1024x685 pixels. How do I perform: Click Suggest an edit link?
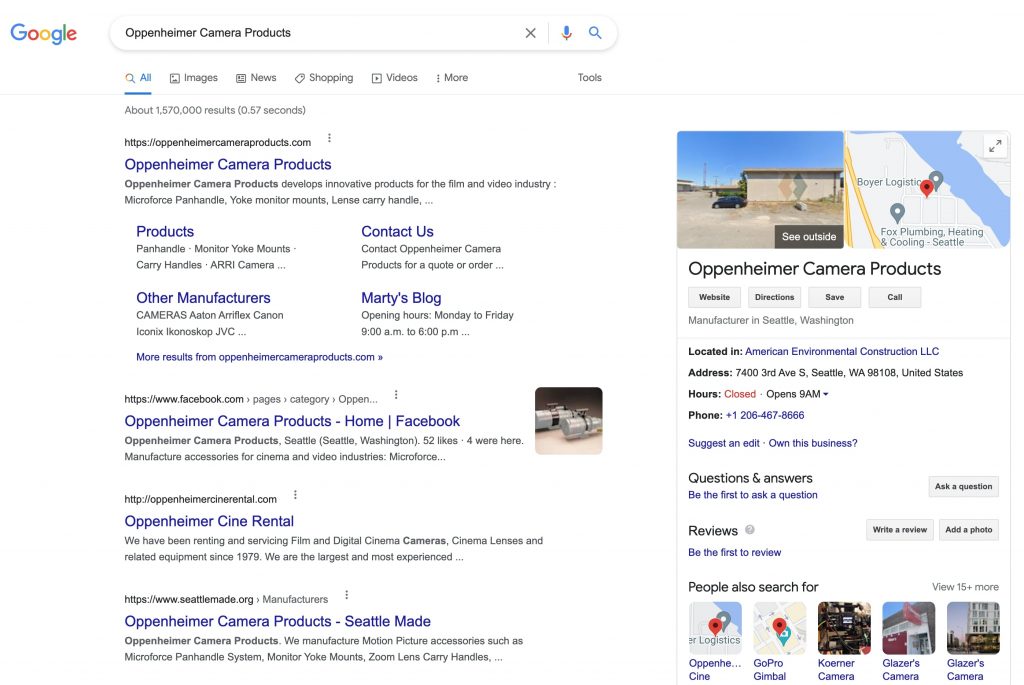(x=724, y=443)
